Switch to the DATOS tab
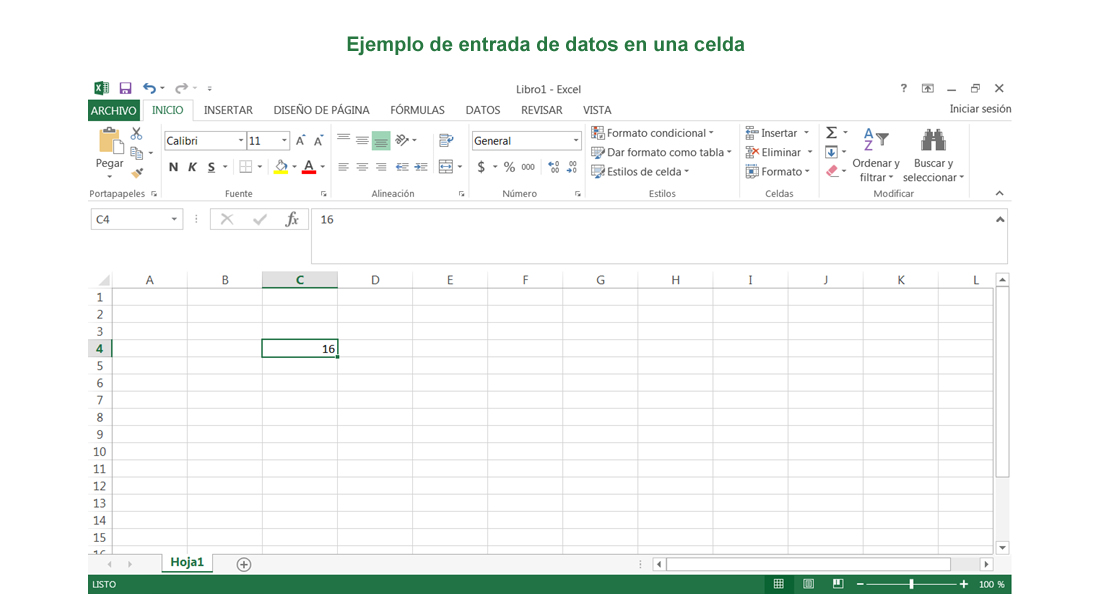Screen dimensions: 1100x602 pos(483,110)
